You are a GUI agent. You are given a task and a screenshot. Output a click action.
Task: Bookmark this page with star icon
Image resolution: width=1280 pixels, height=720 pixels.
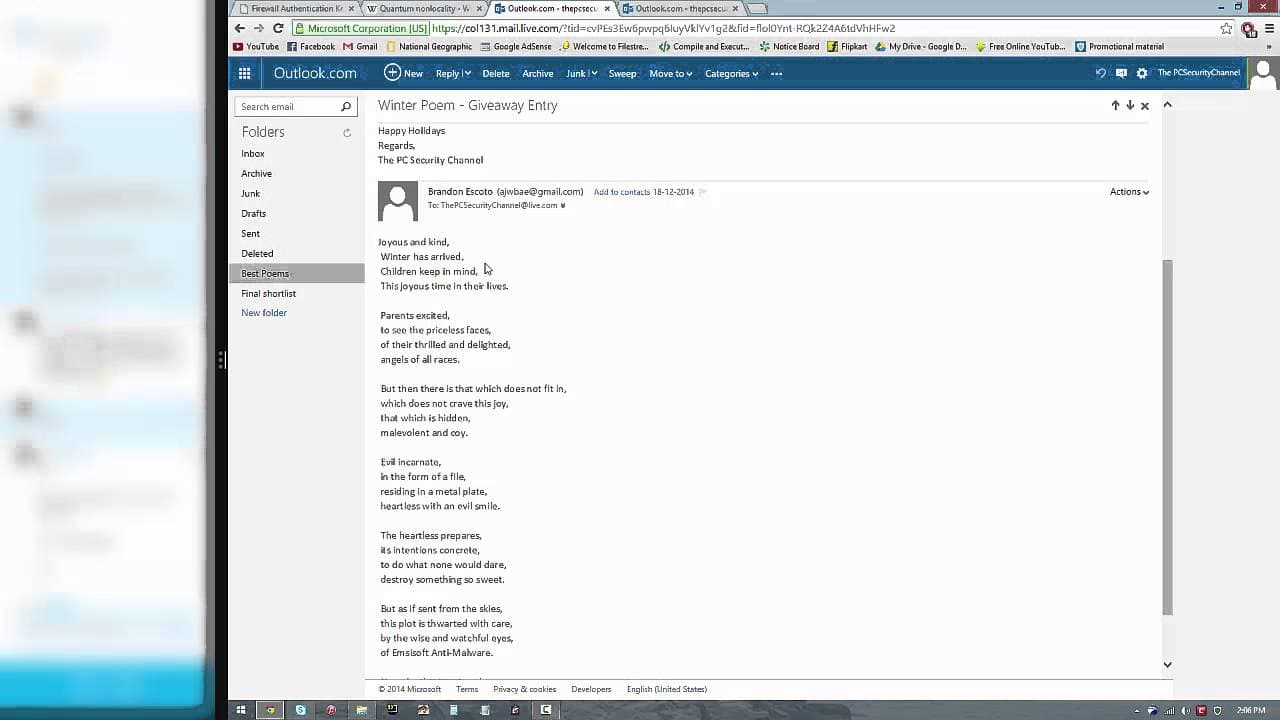point(1226,28)
